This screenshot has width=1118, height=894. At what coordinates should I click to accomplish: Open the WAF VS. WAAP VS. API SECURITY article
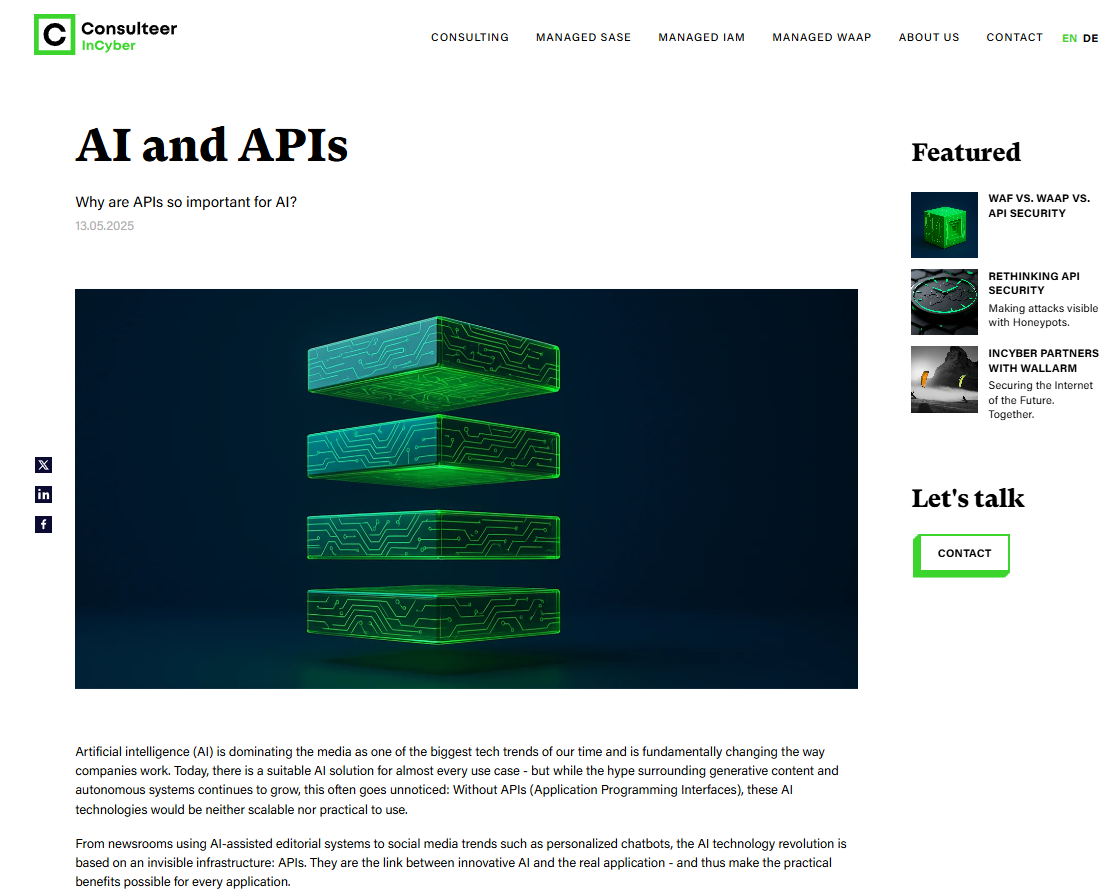pyautogui.click(x=1039, y=205)
